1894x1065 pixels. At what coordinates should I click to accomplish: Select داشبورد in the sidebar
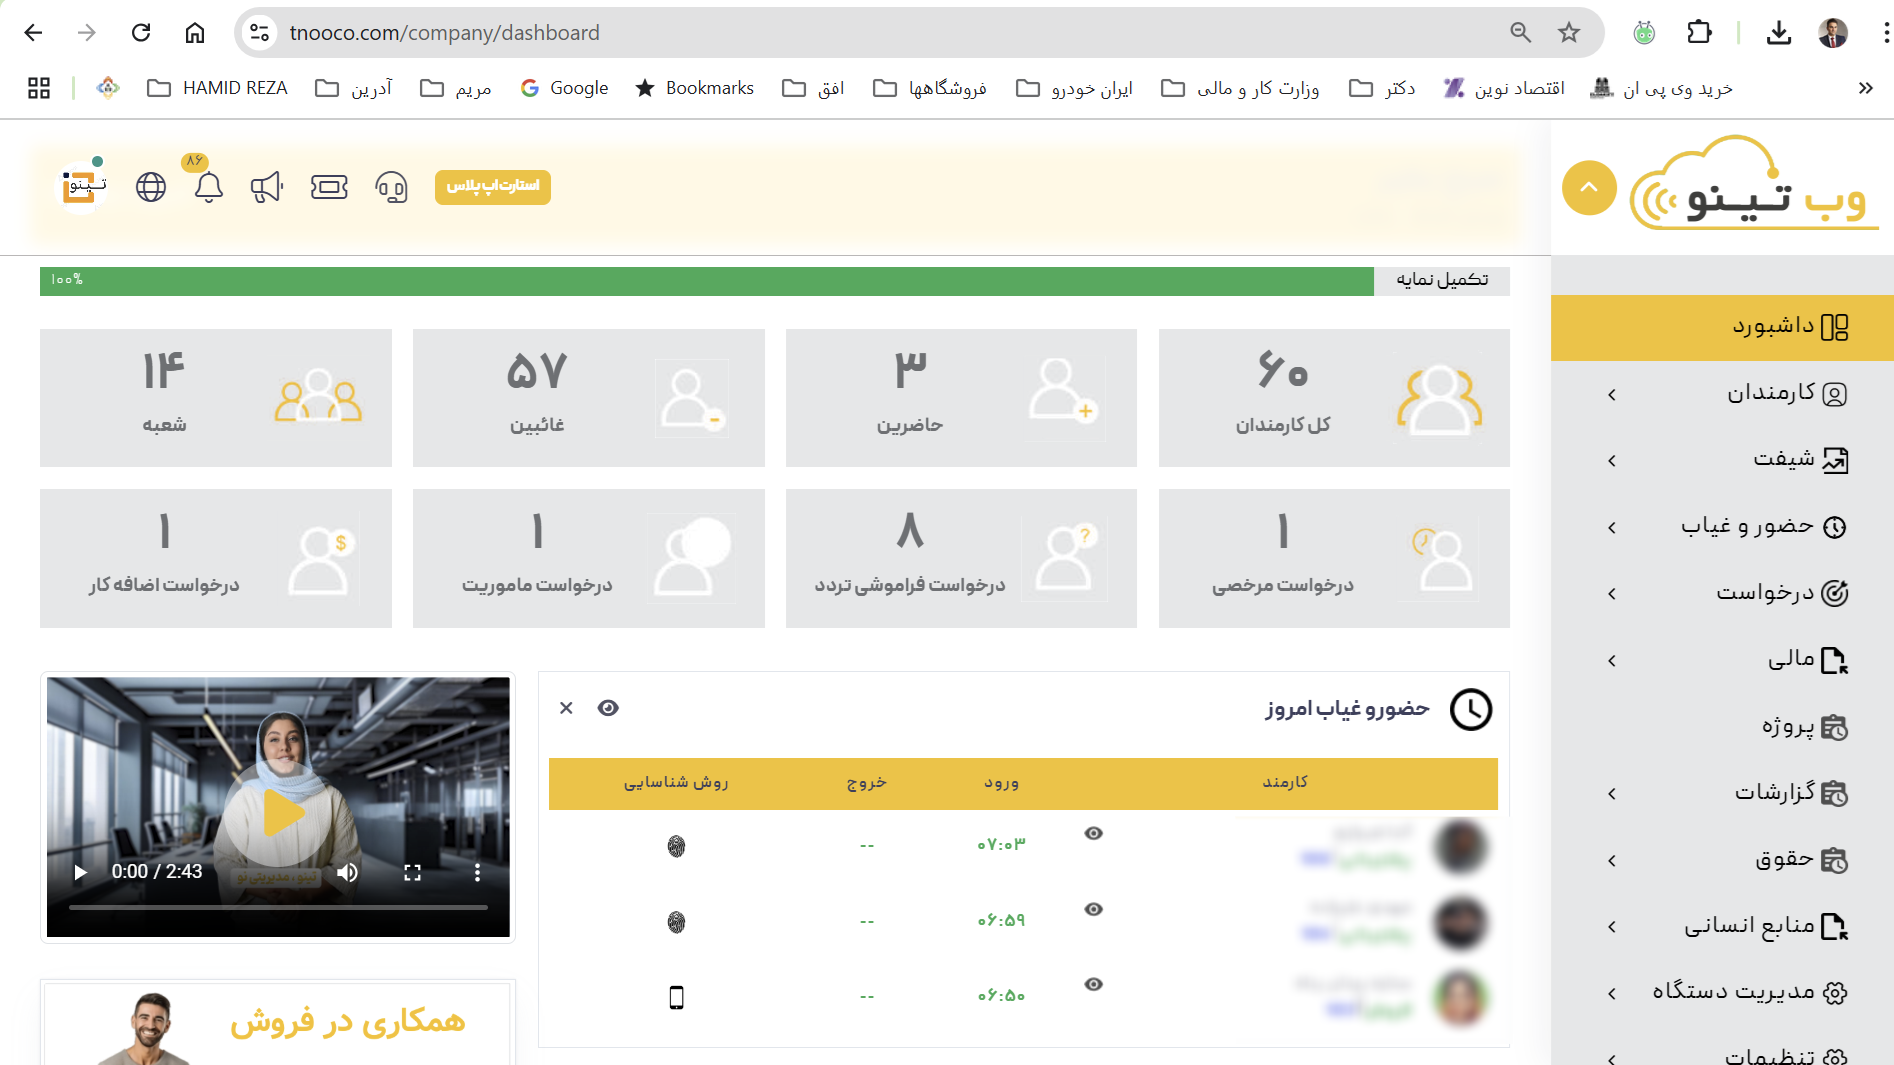click(x=1722, y=327)
